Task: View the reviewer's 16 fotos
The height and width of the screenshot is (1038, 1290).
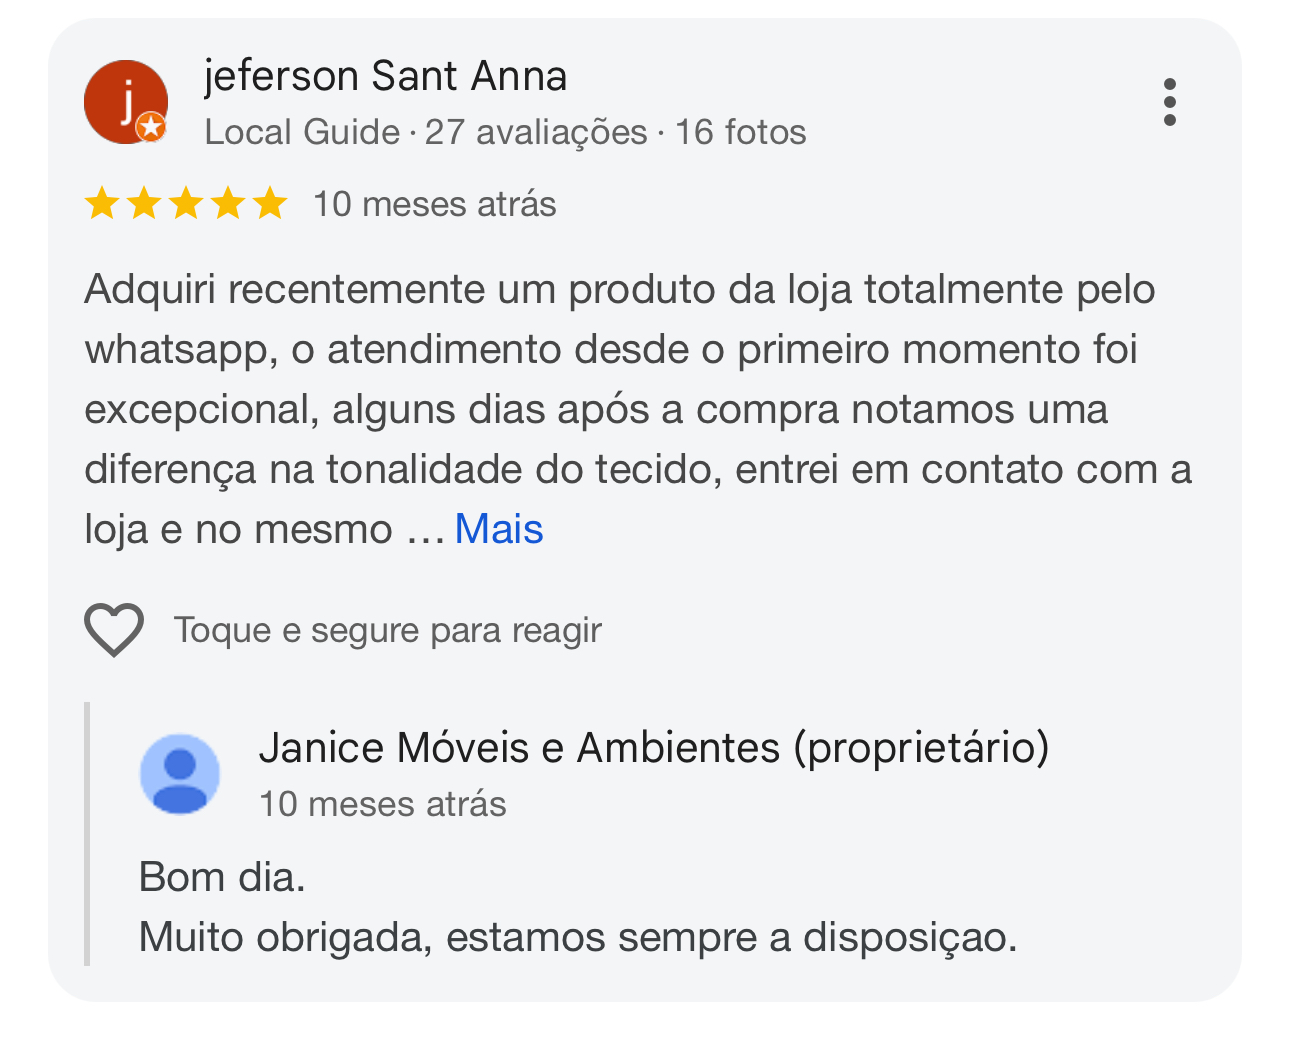Action: tap(740, 132)
